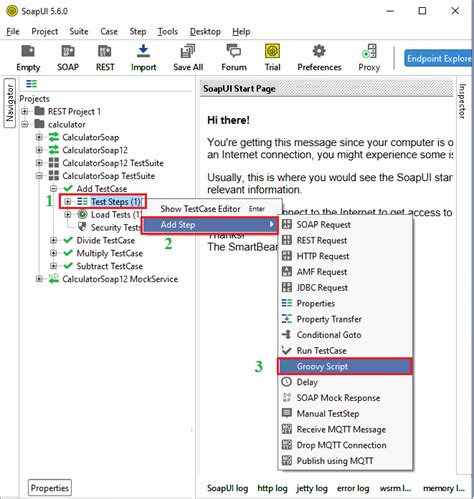Open the vertical Navigator side tab
474x499 pixels.
pyautogui.click(x=10, y=103)
